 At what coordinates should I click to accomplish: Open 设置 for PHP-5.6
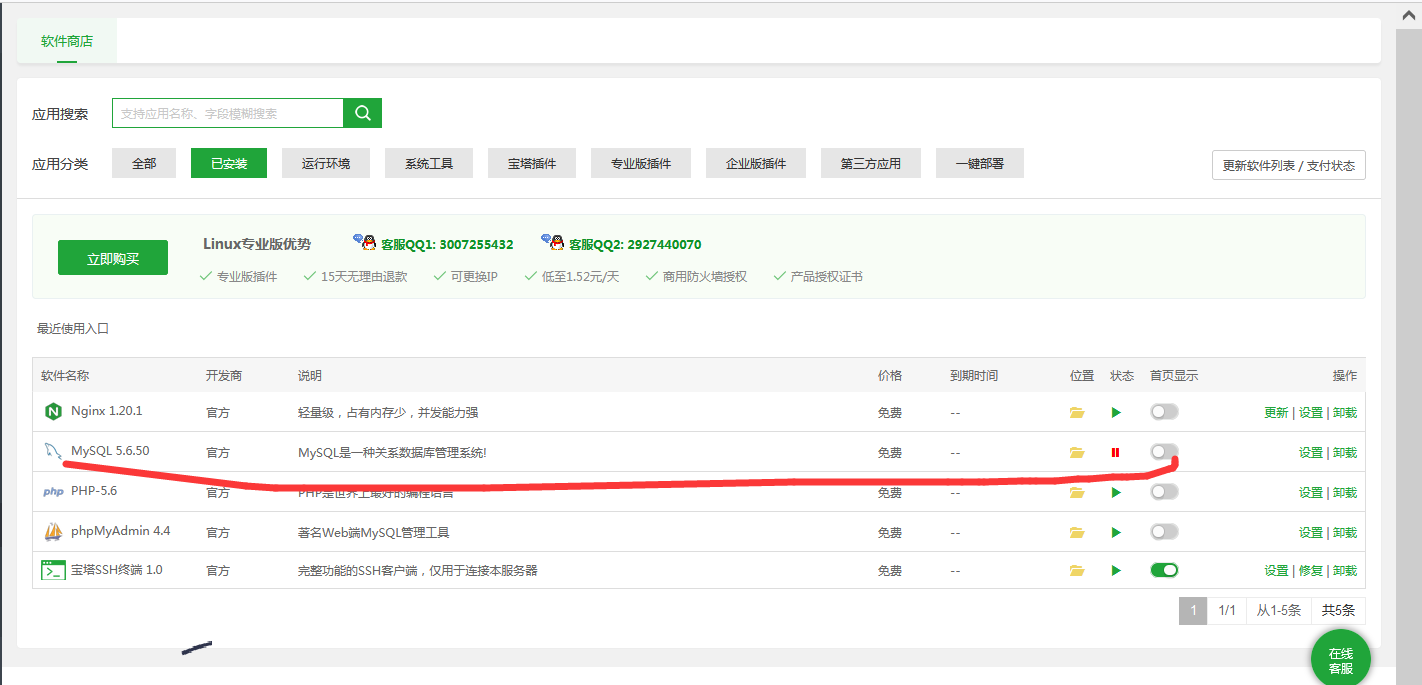[x=1311, y=492]
